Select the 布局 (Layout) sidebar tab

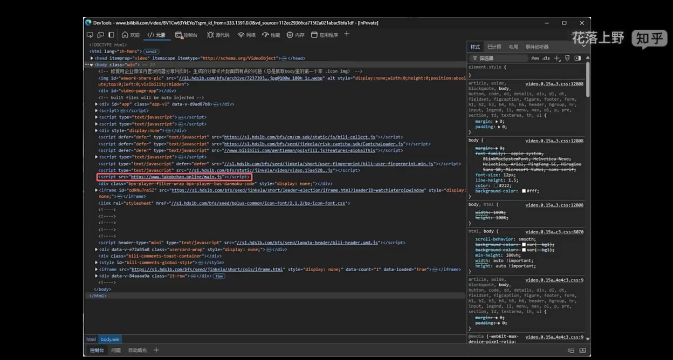tap(513, 46)
